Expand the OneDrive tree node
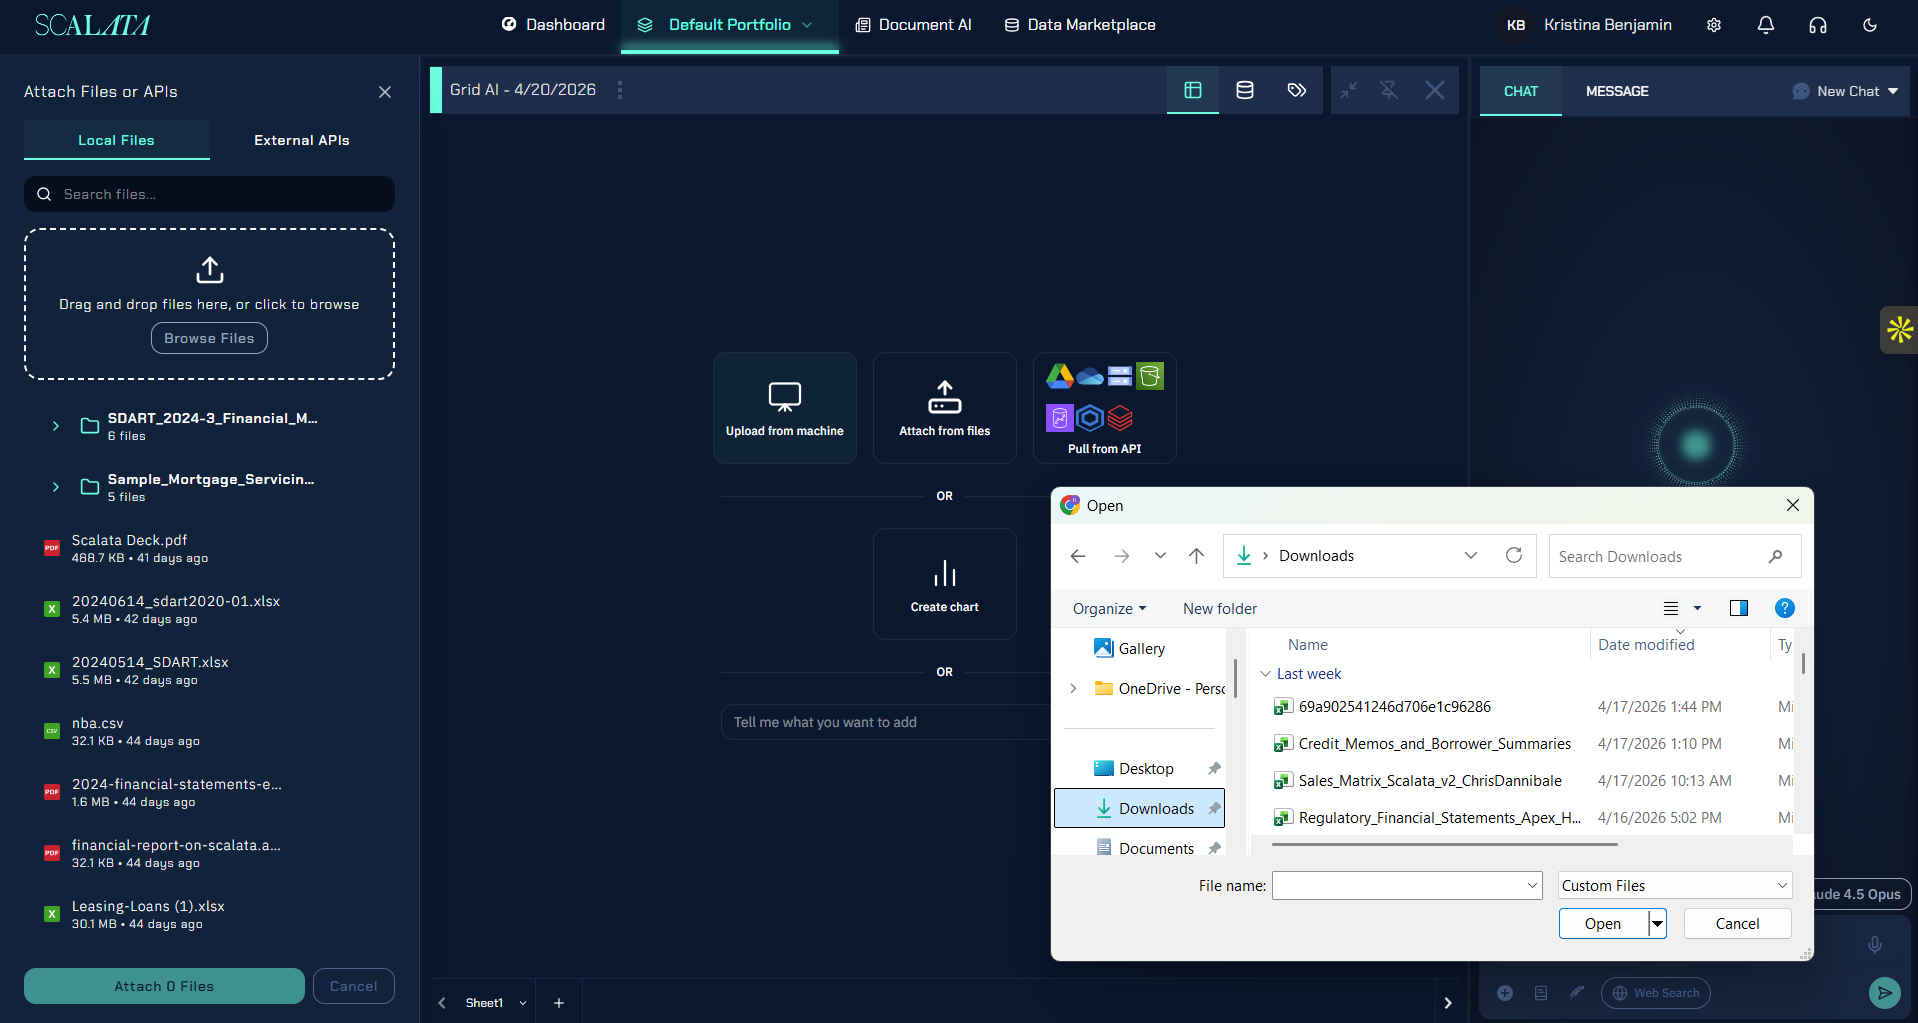1918x1023 pixels. click(1073, 688)
